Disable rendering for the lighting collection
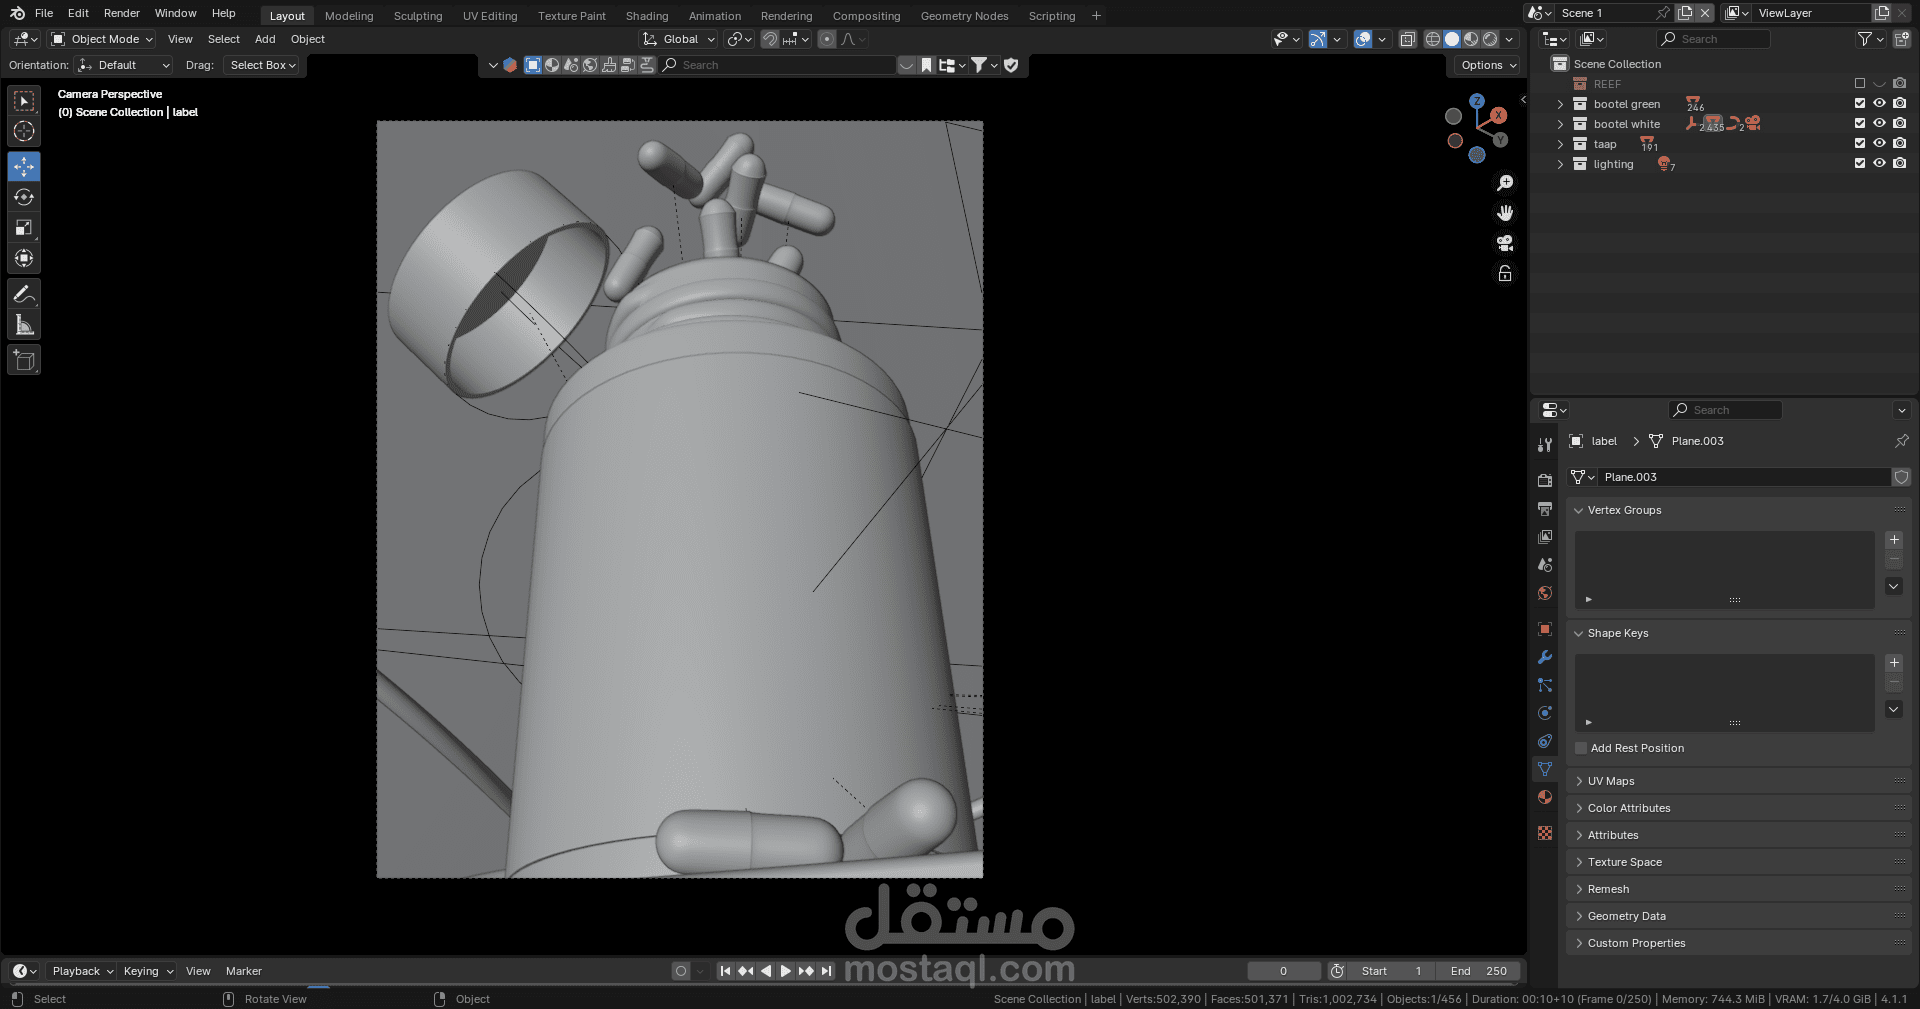This screenshot has height=1009, width=1920. (x=1900, y=164)
